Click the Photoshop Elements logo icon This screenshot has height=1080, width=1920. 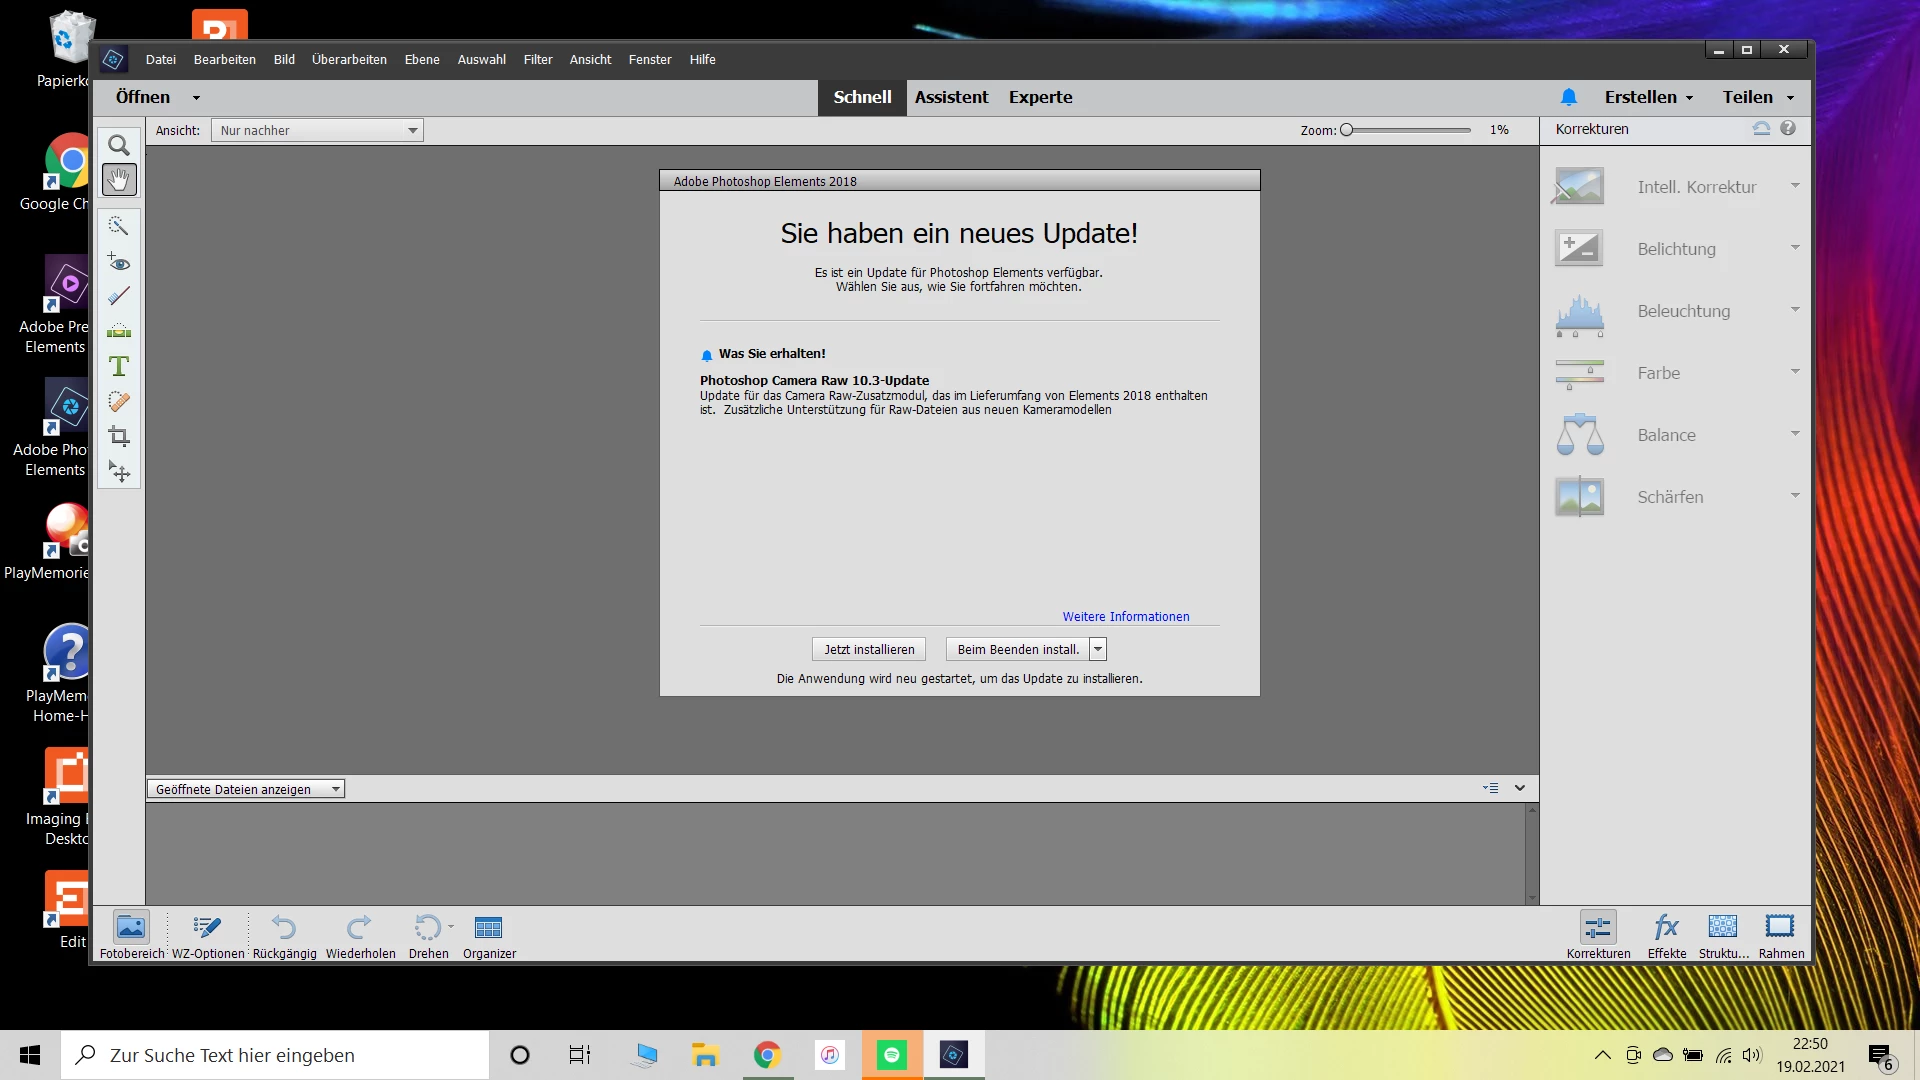113,59
